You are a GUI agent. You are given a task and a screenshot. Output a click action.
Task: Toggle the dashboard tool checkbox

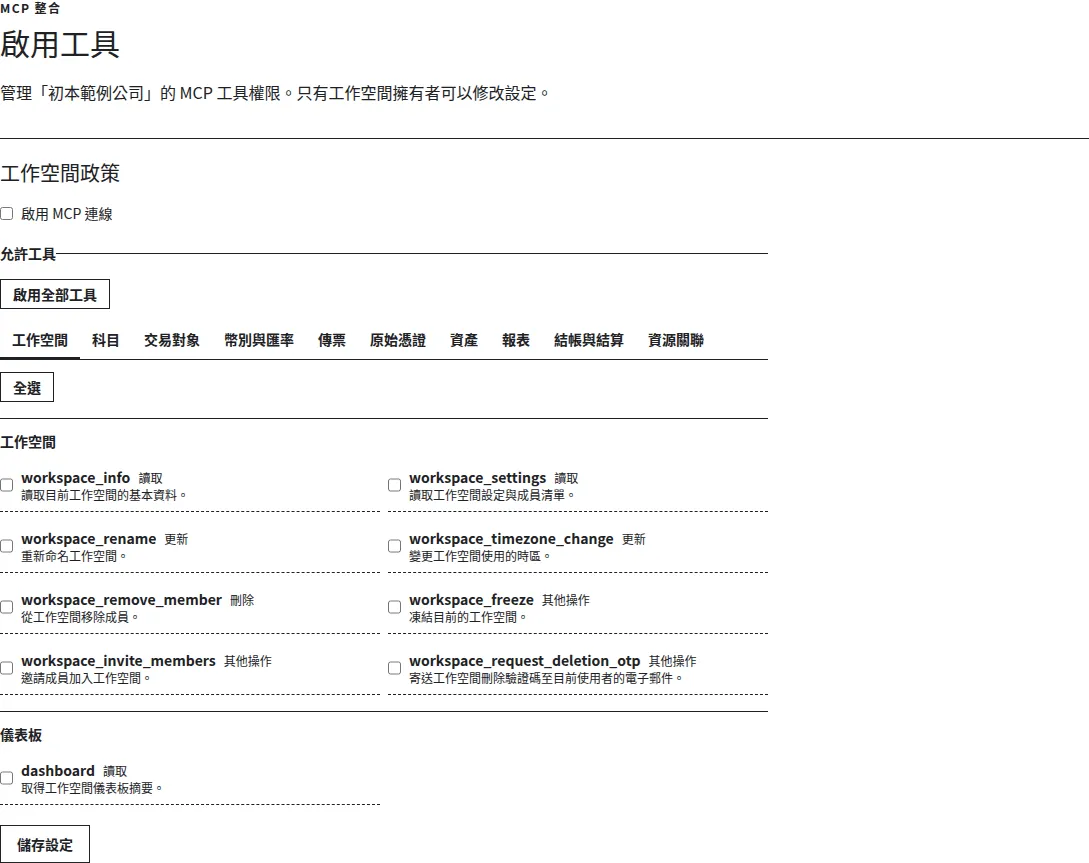coord(7,778)
